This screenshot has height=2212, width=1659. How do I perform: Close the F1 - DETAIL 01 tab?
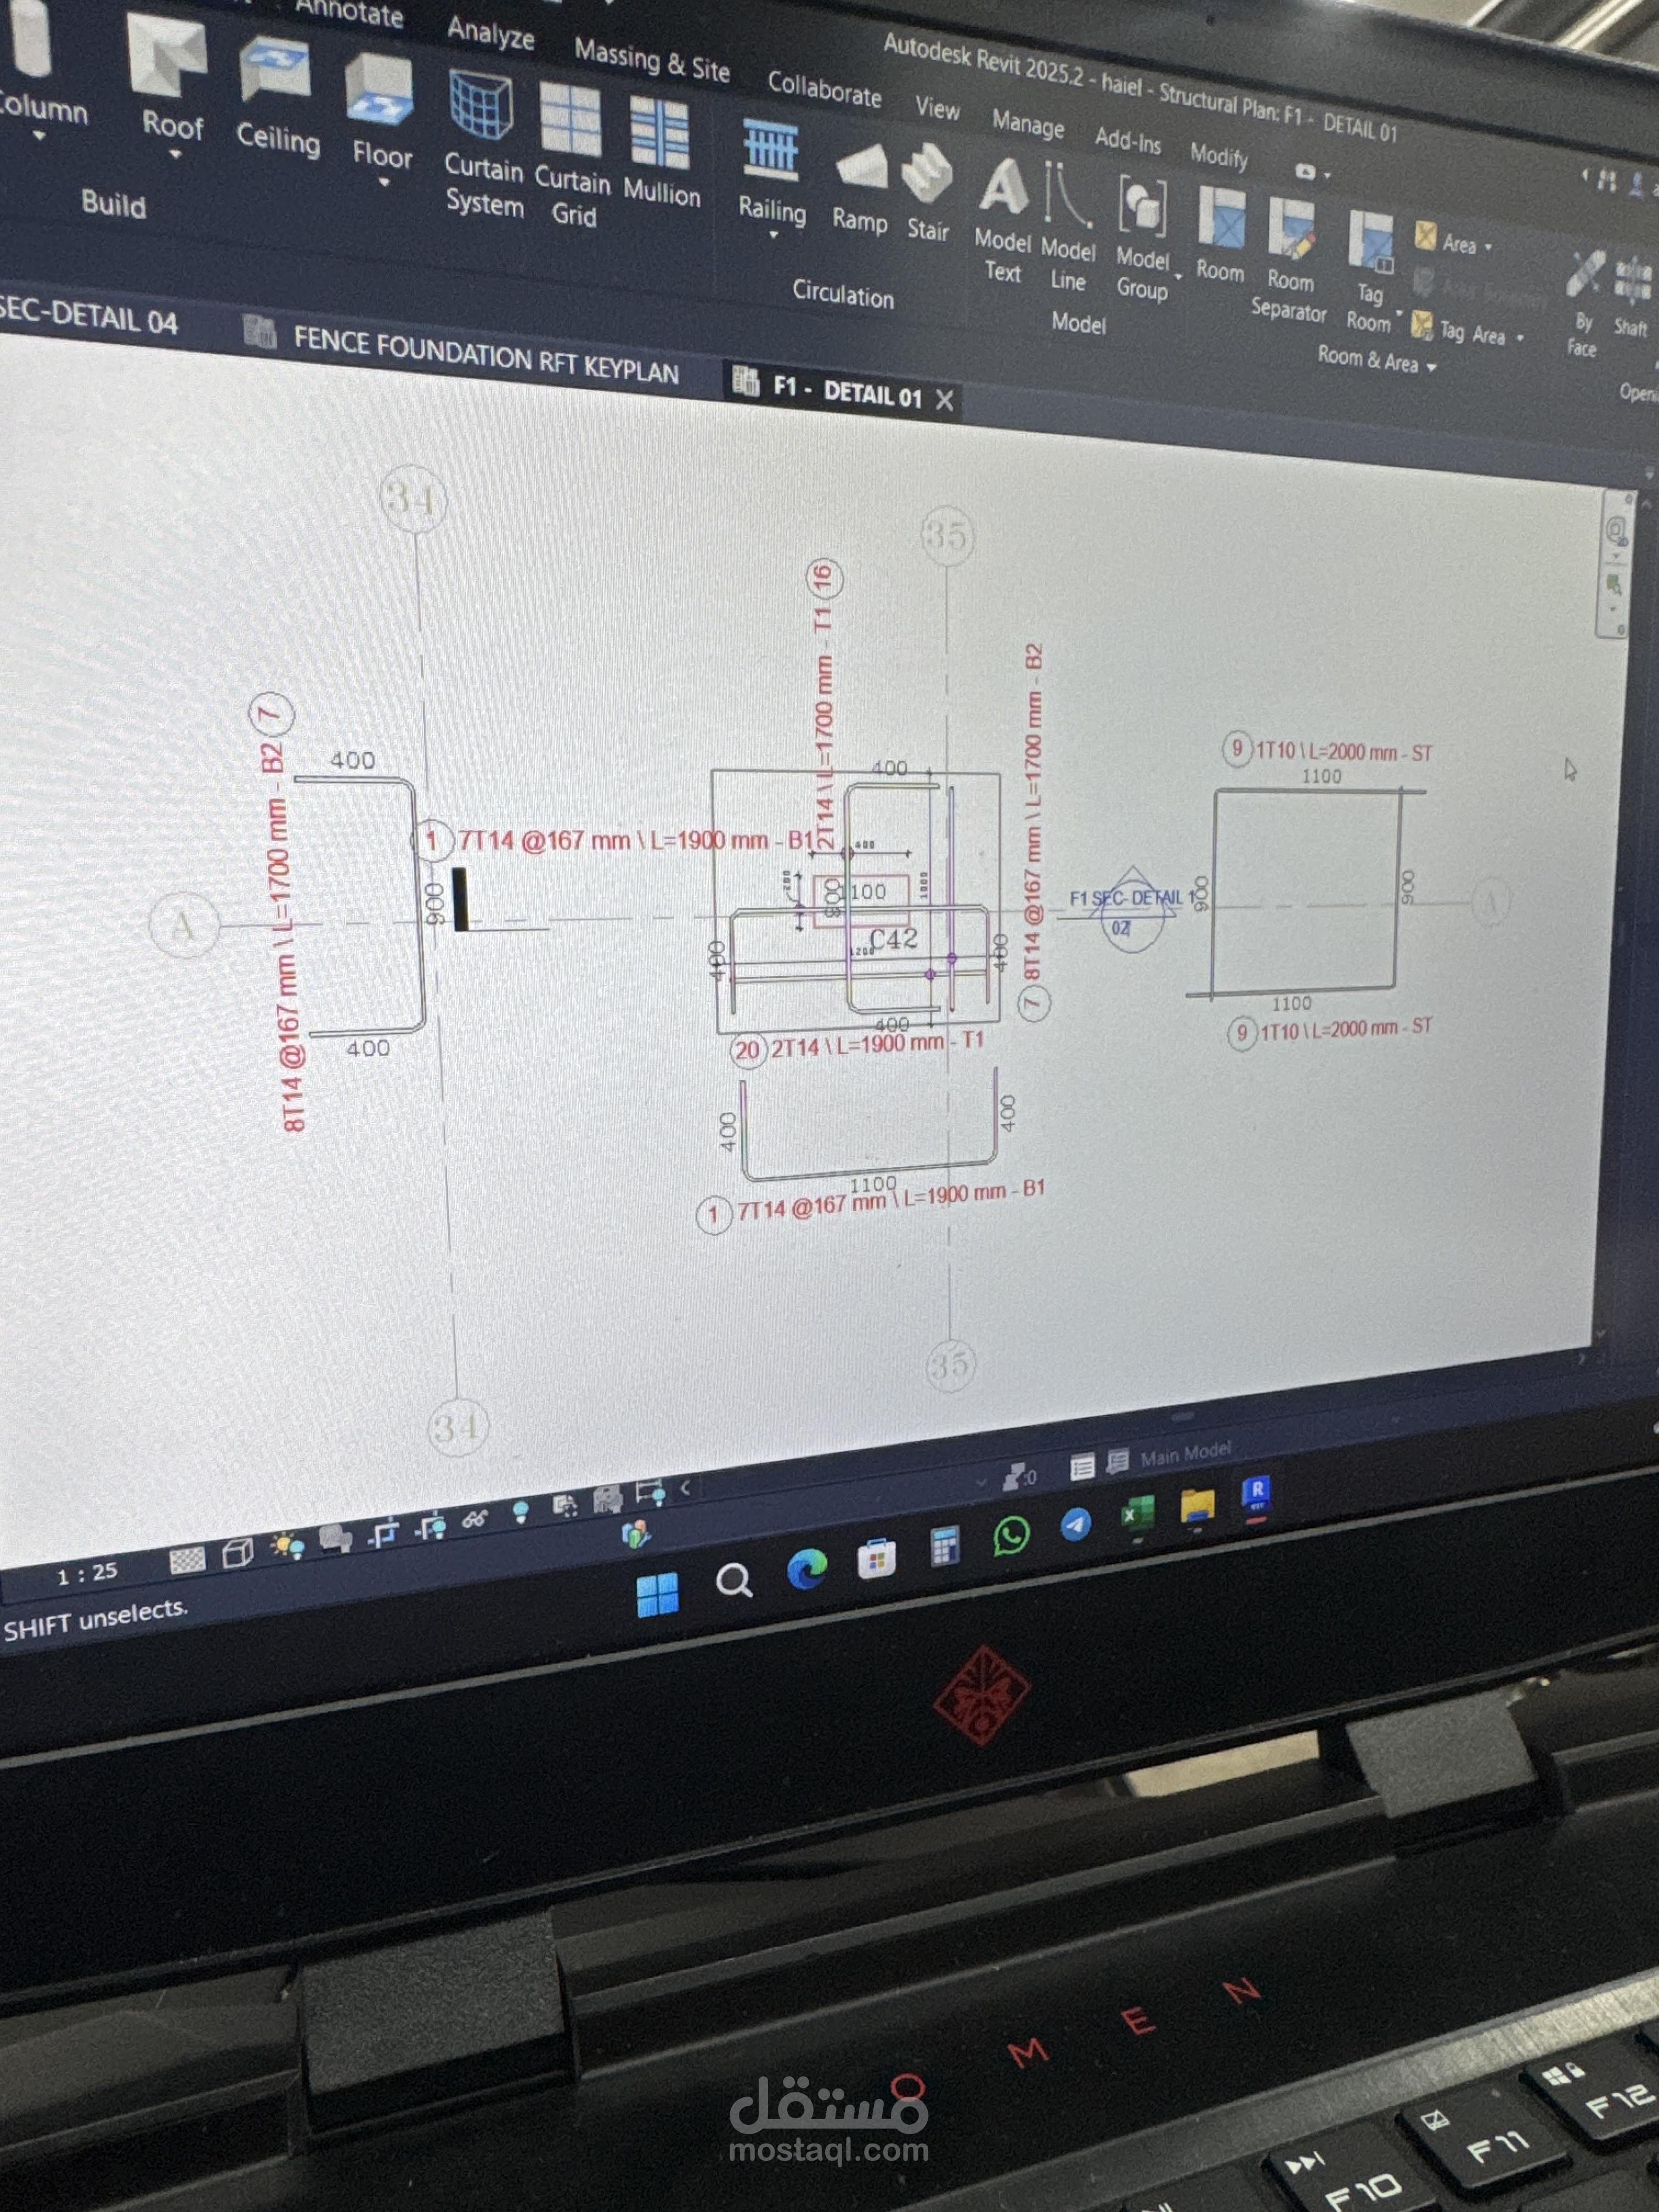click(943, 400)
